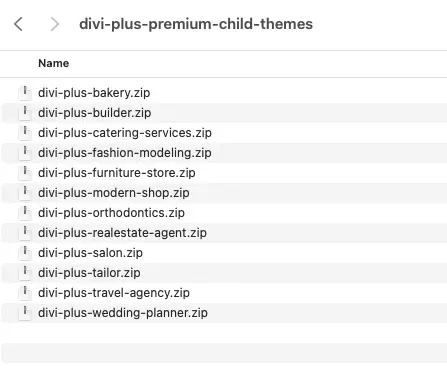This screenshot has height=378, width=447.
Task: Click the zip icon for divi-plus-furniture-store.zip
Action: click(x=25, y=173)
